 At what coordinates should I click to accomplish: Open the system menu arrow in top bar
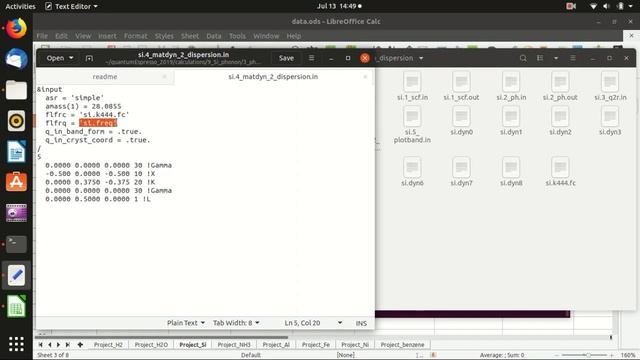pos(631,6)
